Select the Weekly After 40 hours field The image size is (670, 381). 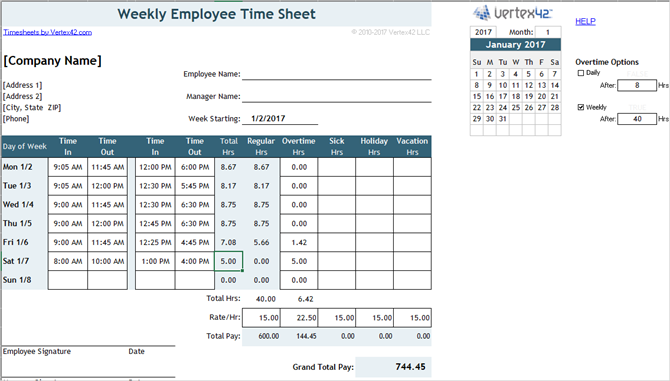coord(637,119)
